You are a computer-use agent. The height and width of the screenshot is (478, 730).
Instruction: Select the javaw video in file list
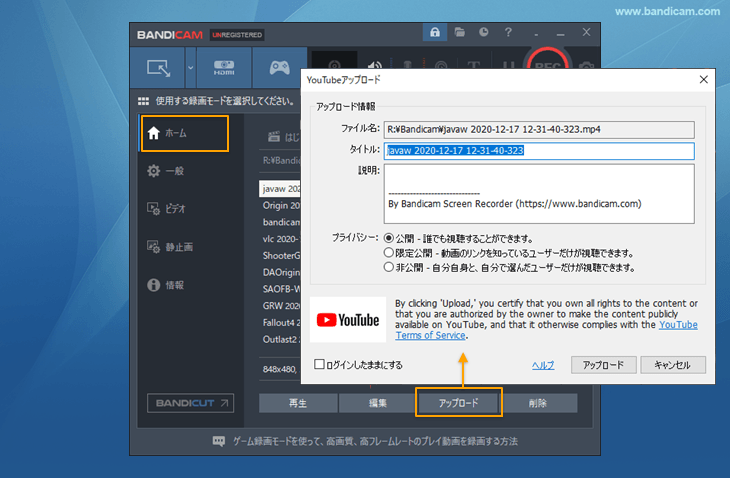[x=280, y=189]
